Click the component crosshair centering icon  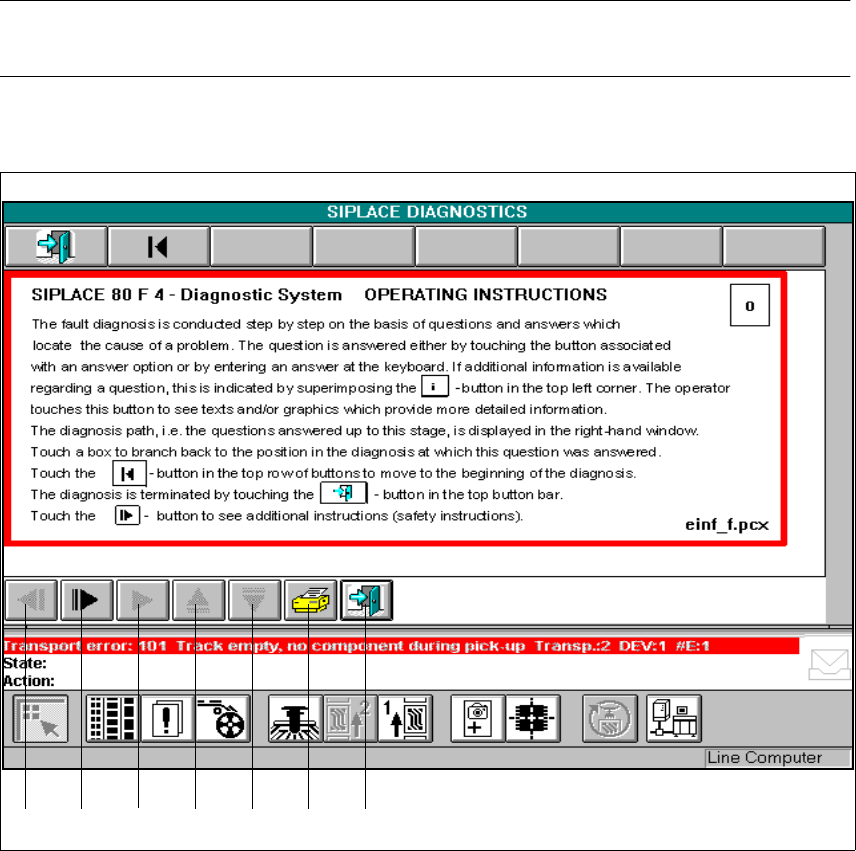pos(533,719)
